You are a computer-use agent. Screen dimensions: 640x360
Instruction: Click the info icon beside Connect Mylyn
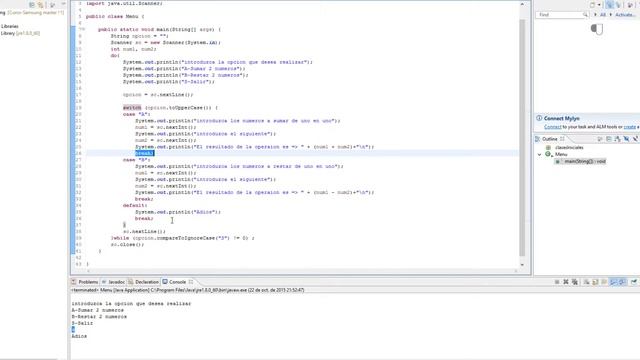[x=539, y=118]
